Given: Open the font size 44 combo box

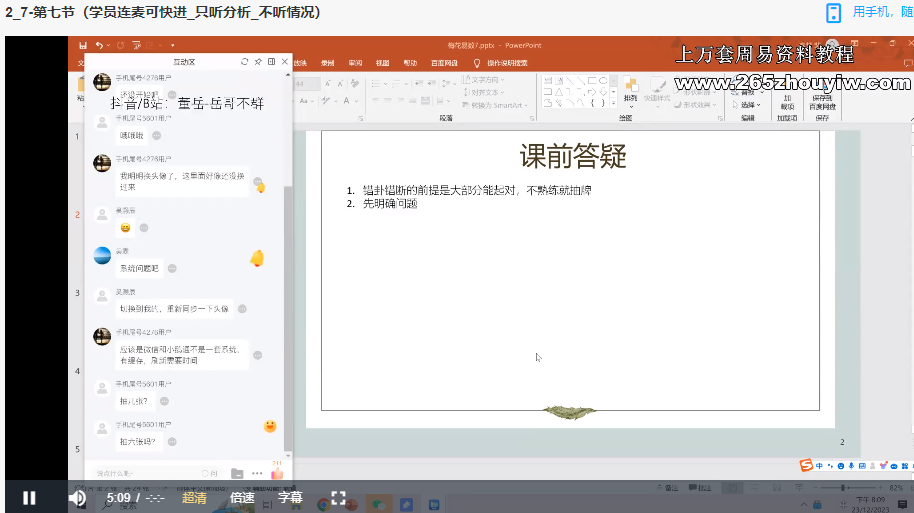Looking at the screenshot, I should (306, 84).
